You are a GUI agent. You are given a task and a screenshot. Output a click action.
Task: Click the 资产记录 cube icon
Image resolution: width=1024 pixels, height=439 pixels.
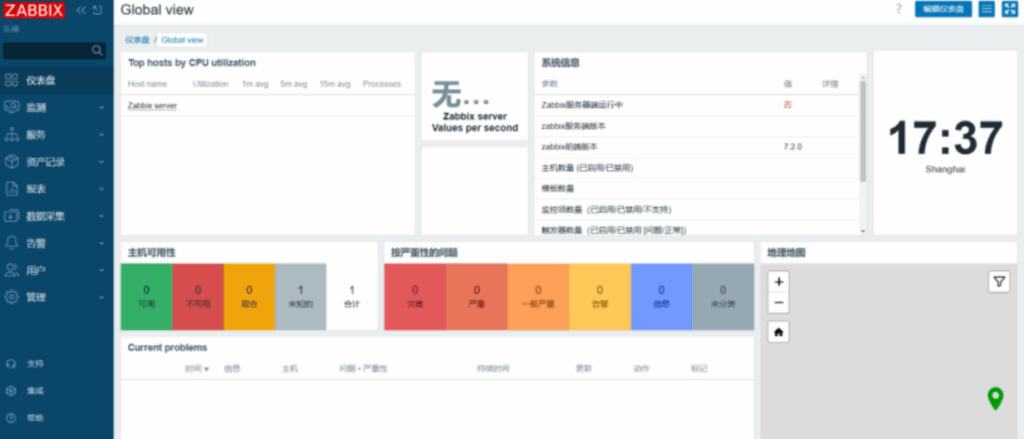coord(11,161)
